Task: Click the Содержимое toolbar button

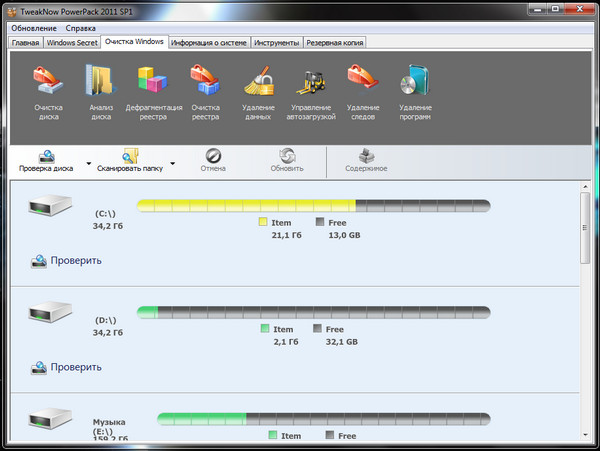Action: point(366,161)
